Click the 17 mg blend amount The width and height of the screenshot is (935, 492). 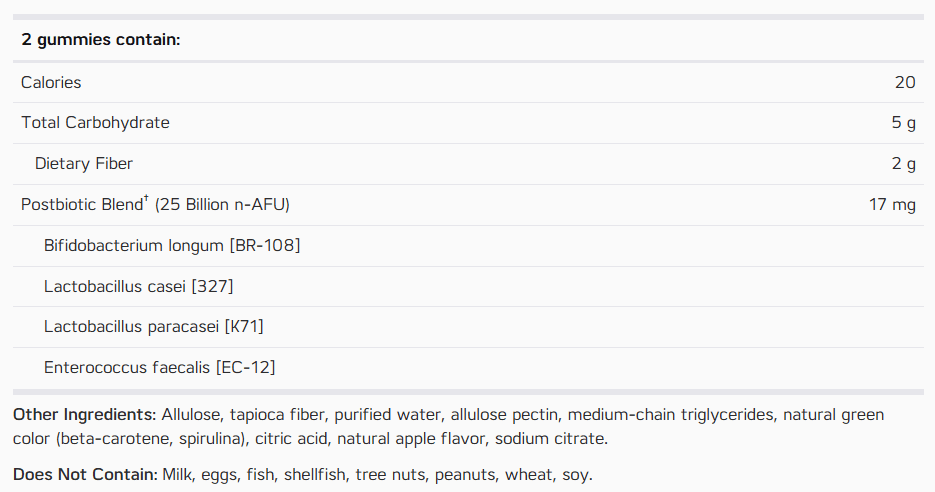[x=892, y=205]
